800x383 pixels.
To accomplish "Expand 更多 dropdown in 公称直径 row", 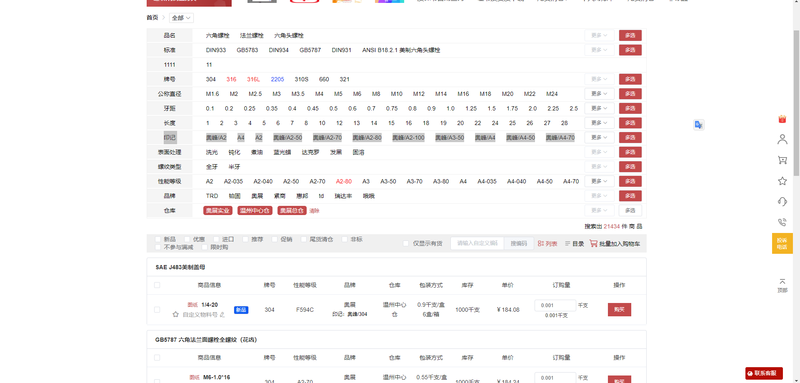I will tap(599, 94).
